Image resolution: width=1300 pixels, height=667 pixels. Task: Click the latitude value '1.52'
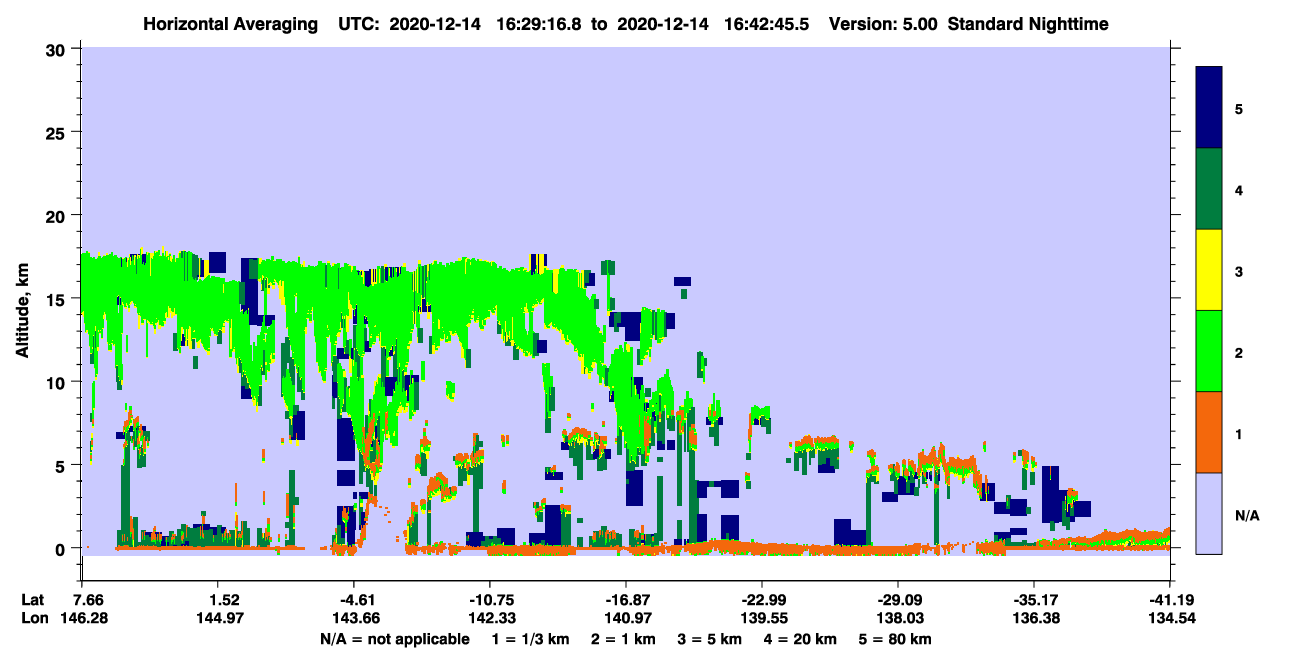tap(224, 600)
